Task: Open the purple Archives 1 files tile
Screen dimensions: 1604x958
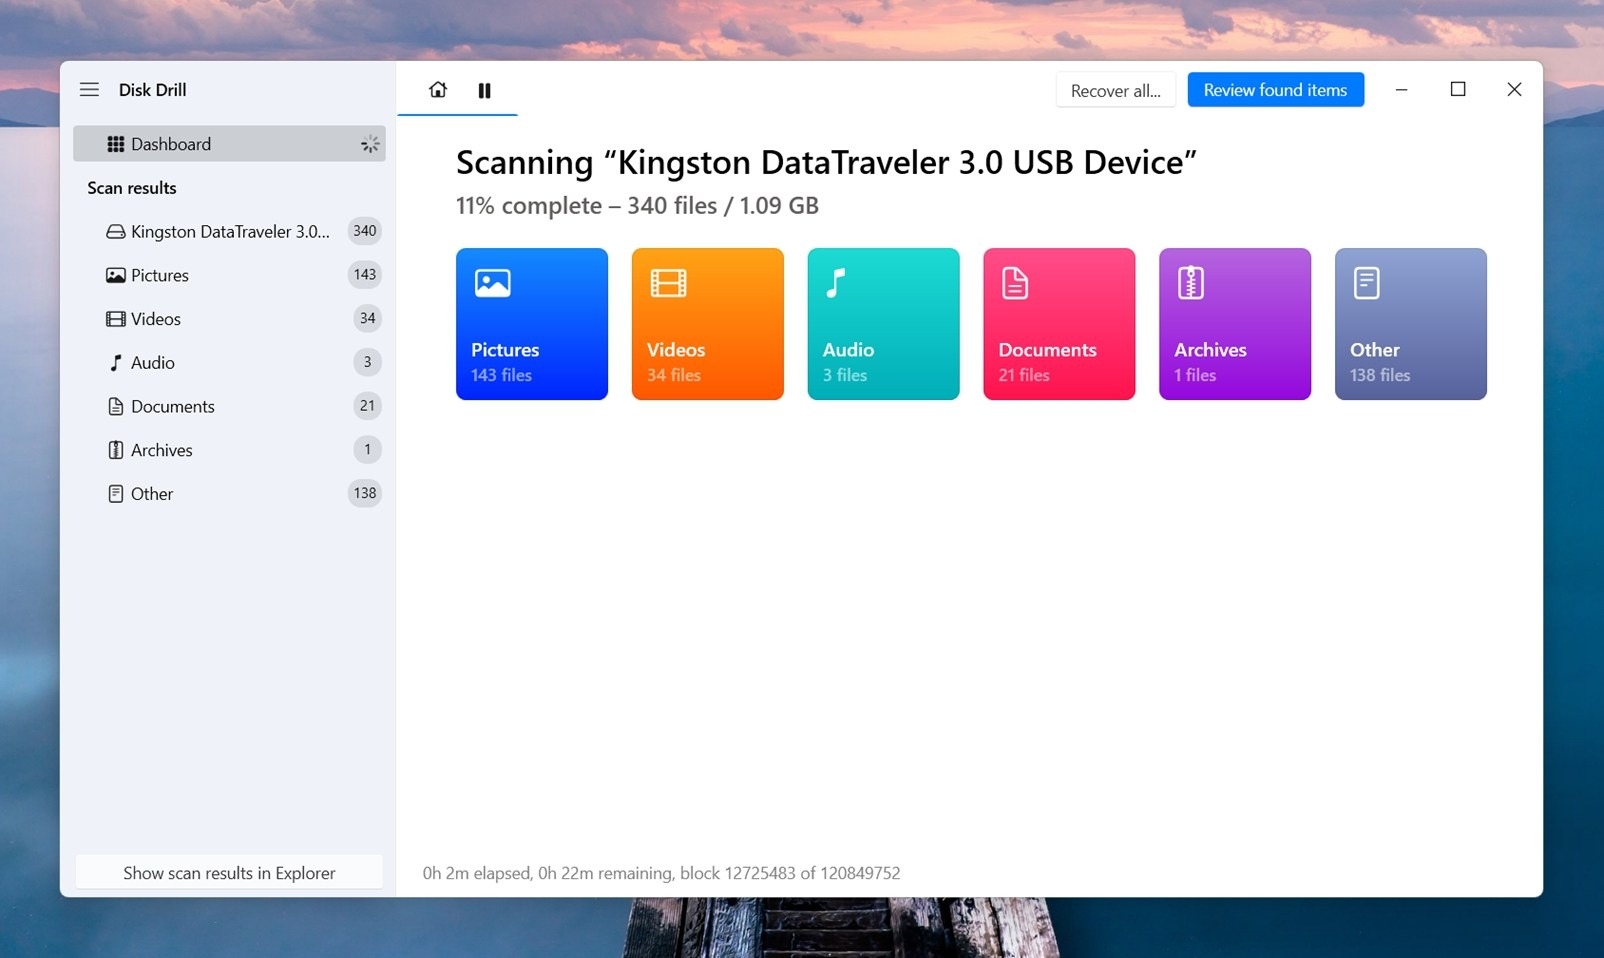Action: pos(1235,324)
